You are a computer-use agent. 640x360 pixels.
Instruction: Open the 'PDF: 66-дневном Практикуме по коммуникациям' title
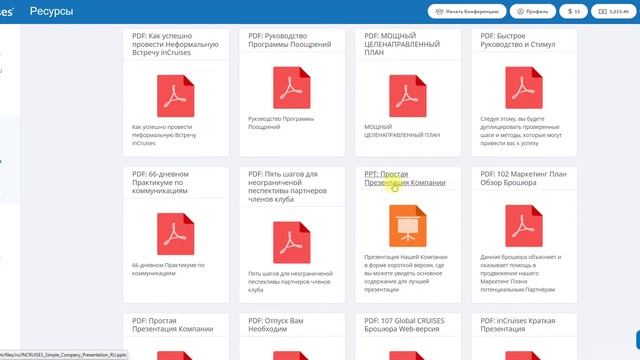pos(160,182)
